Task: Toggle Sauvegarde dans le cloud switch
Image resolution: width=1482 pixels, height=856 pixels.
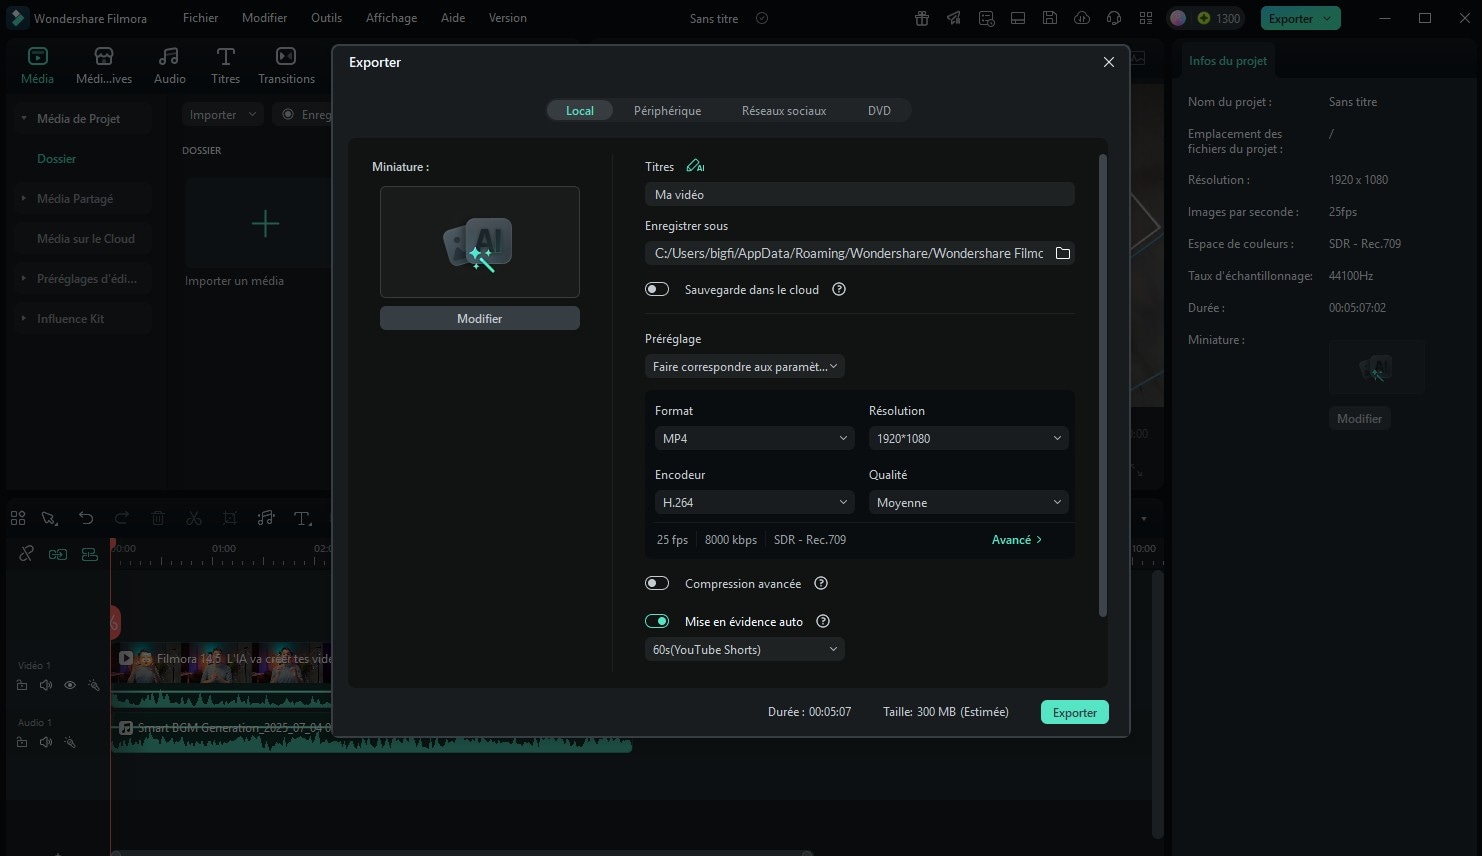Action: point(657,289)
